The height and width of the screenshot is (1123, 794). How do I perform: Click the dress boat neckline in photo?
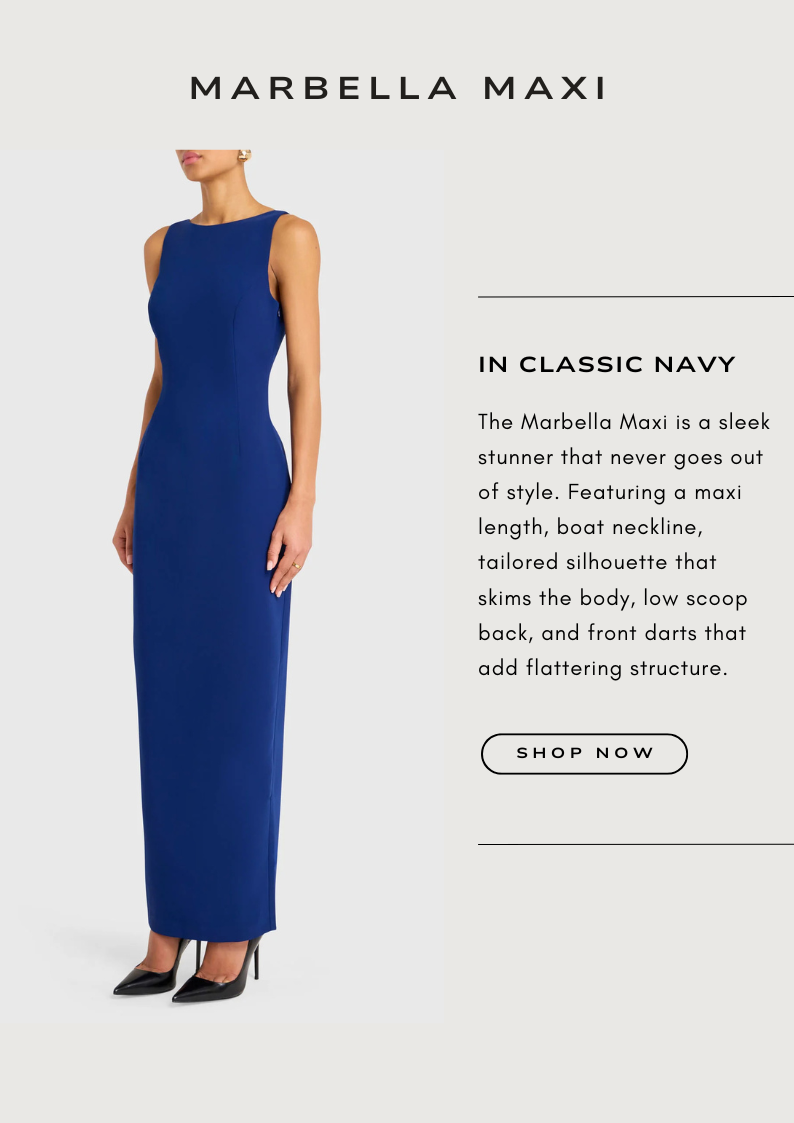[233, 218]
